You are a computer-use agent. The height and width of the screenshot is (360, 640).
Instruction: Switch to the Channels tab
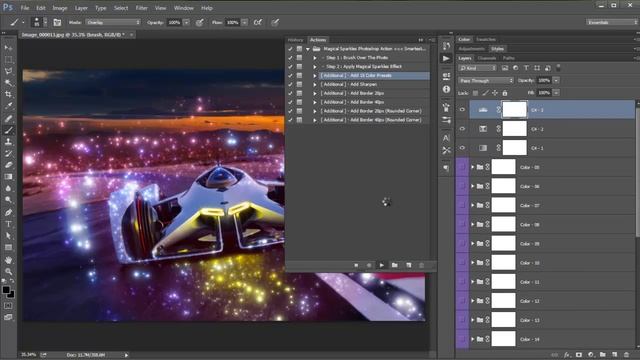pos(487,58)
